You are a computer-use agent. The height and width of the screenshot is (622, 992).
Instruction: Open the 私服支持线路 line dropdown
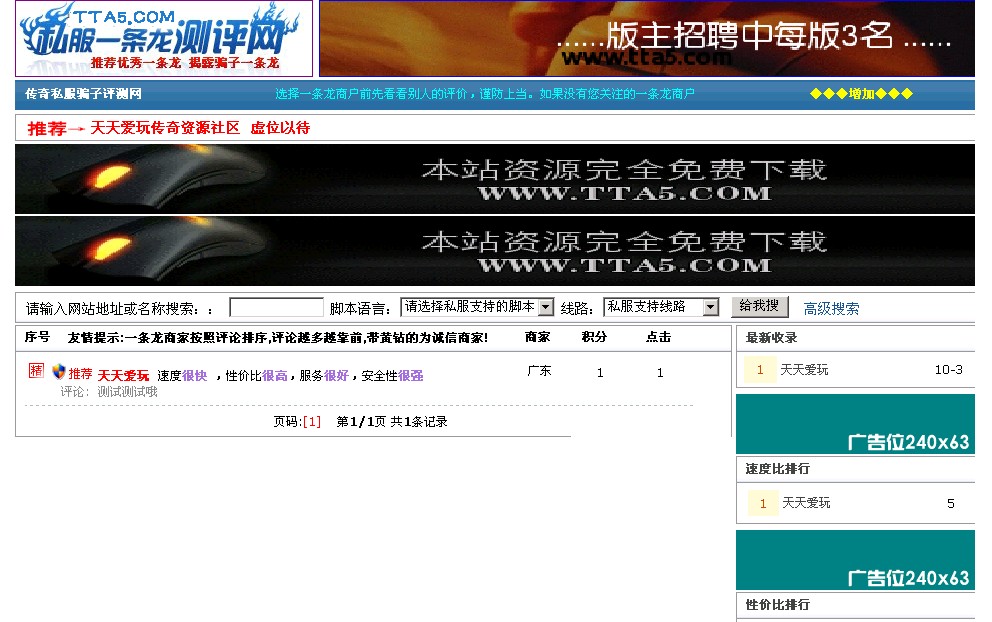(x=660, y=306)
